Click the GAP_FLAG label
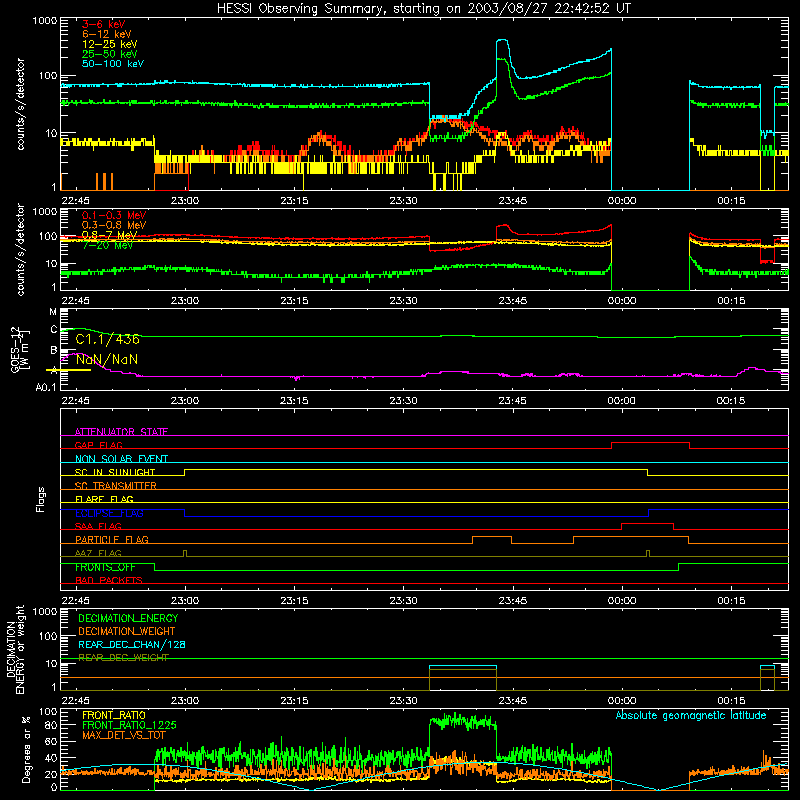This screenshot has width=800, height=800. [x=98, y=445]
